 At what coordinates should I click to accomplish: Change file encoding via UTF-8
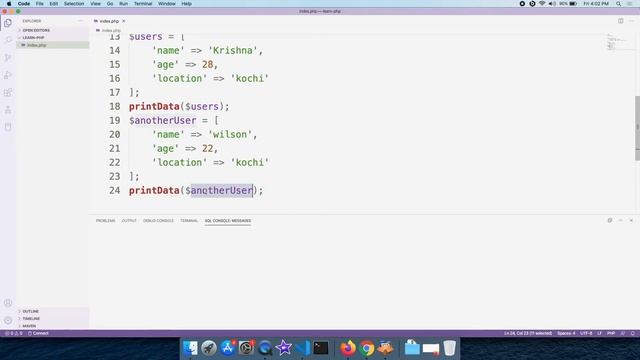pos(586,333)
